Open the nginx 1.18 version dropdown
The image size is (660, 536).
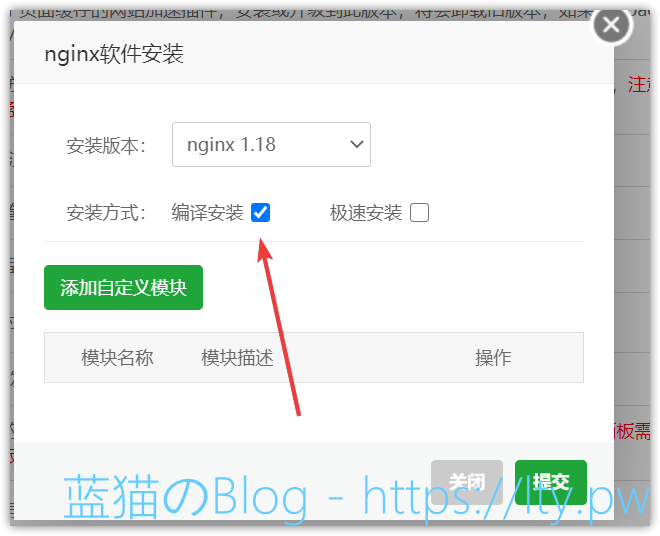pos(271,145)
